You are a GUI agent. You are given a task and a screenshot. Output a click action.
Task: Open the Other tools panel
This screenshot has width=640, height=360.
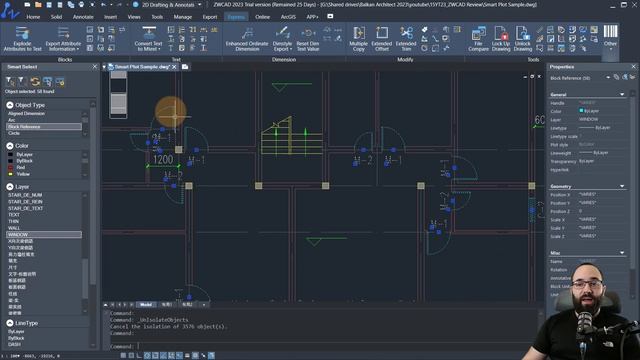click(x=610, y=37)
